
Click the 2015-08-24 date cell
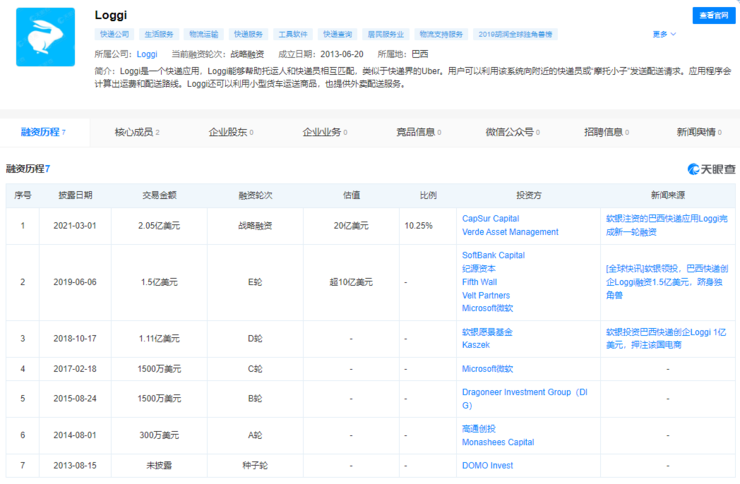pos(75,399)
